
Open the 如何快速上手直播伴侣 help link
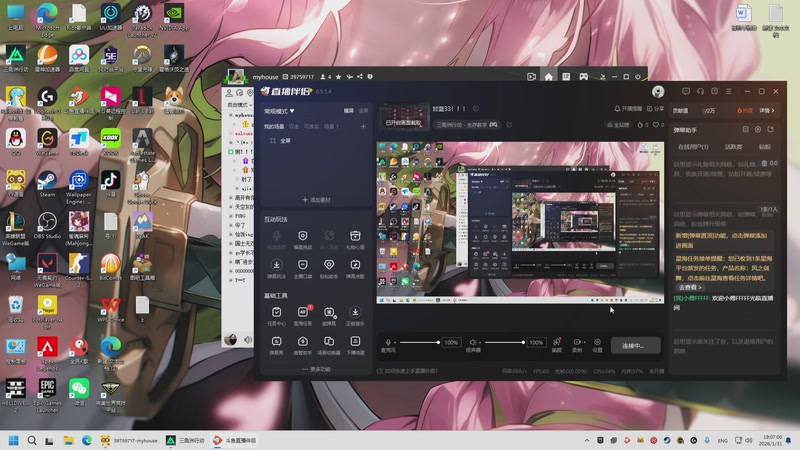[407, 371]
